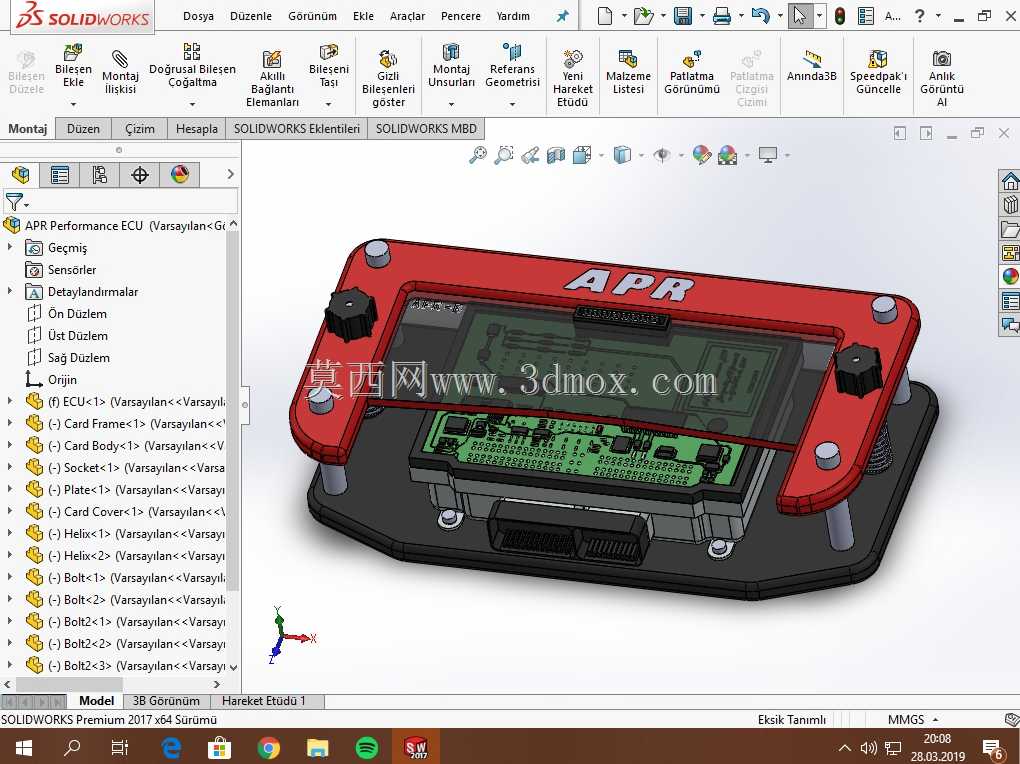Switch to the Hareket Etüdü 1 tab

[x=263, y=701]
